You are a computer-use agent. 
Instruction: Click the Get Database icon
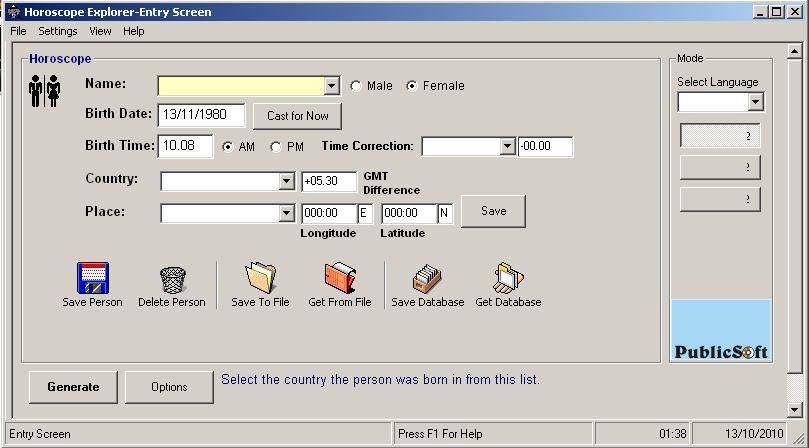click(x=508, y=278)
